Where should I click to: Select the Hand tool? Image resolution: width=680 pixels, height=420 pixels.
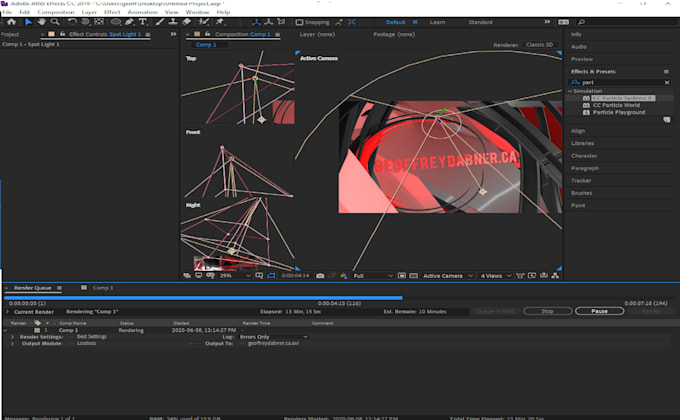[42, 22]
